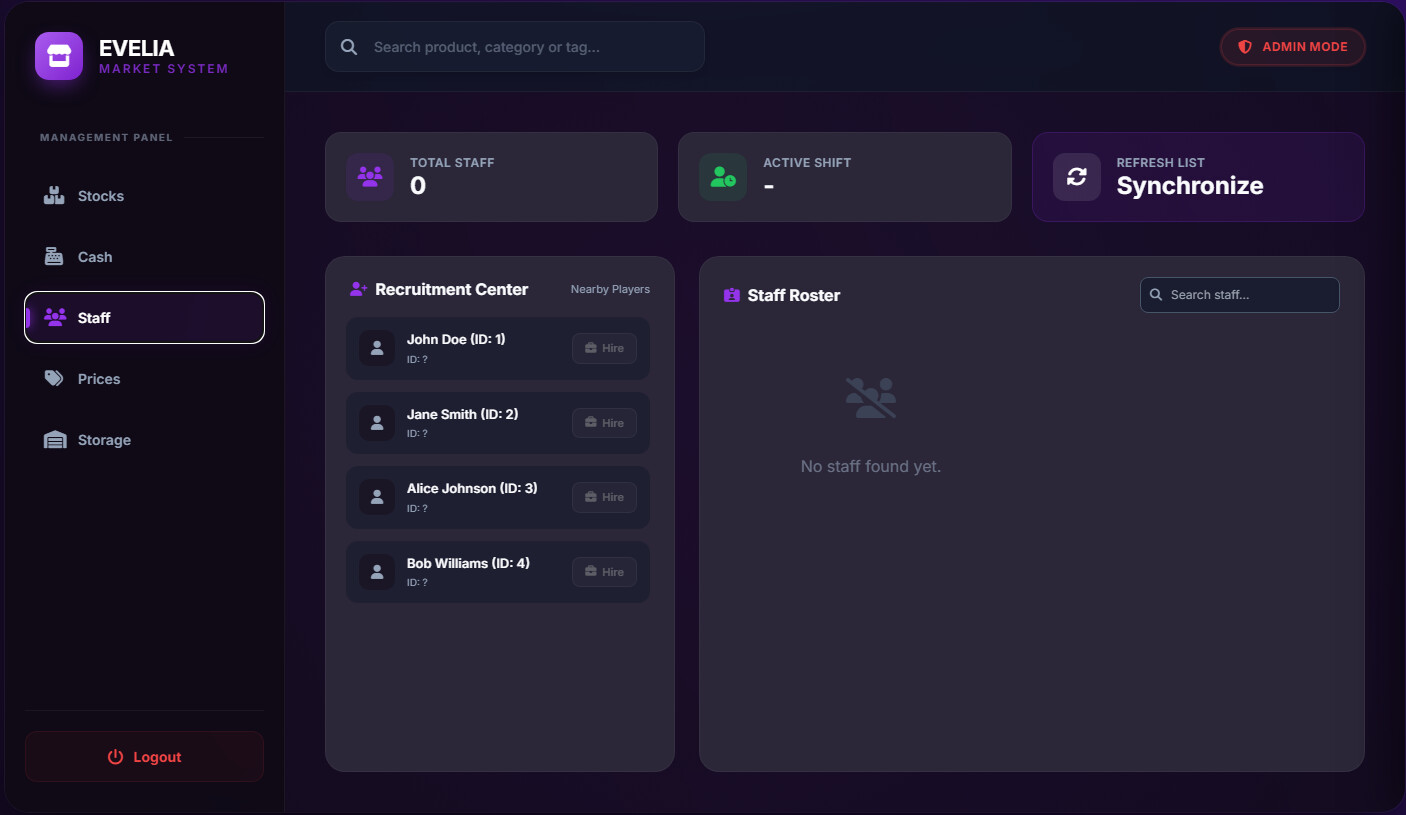Click the Synchronize refresh arrows icon
The width and height of the screenshot is (1406, 815).
click(x=1076, y=177)
